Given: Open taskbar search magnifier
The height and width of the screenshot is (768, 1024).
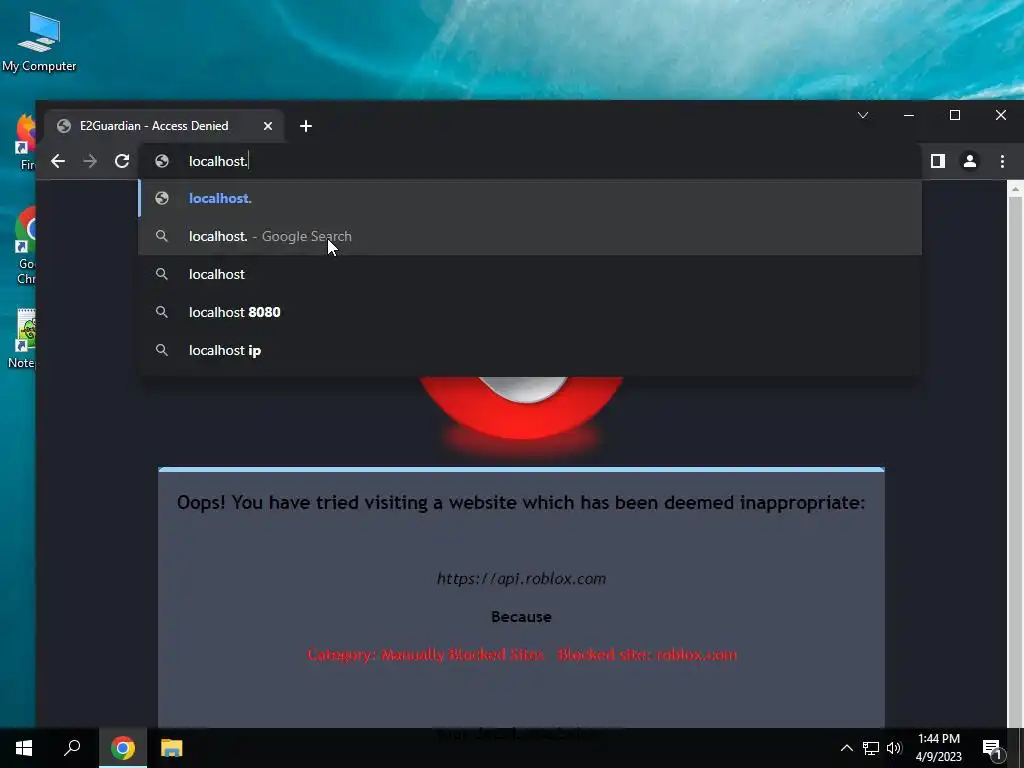Looking at the screenshot, I should (x=72, y=748).
